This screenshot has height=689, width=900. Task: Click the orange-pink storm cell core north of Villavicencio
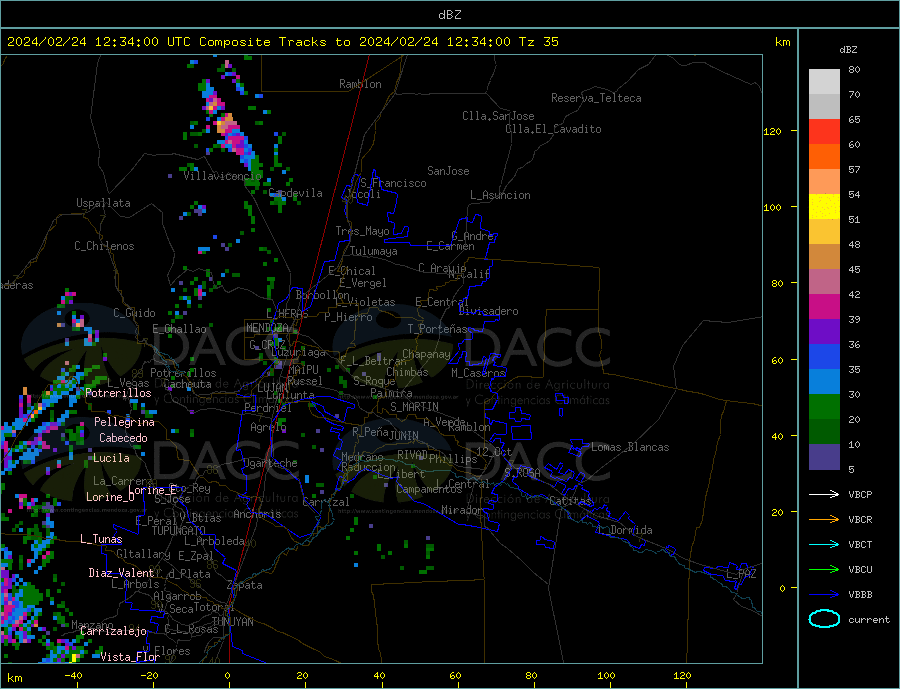tap(226, 125)
